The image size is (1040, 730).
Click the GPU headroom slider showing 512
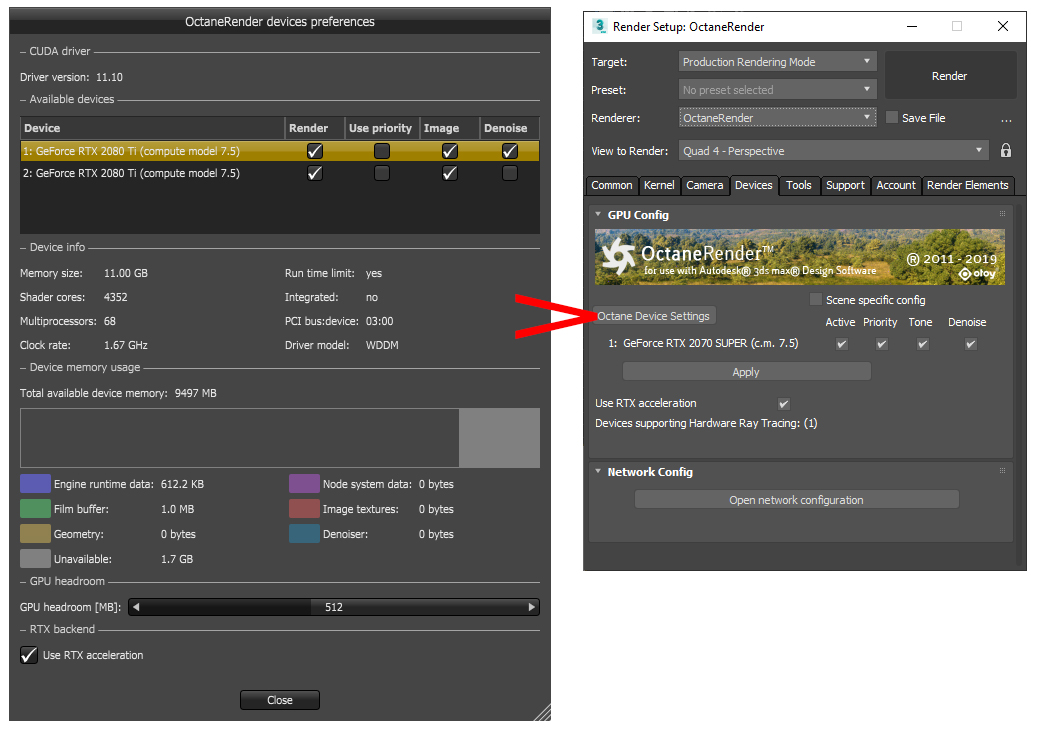coord(334,607)
